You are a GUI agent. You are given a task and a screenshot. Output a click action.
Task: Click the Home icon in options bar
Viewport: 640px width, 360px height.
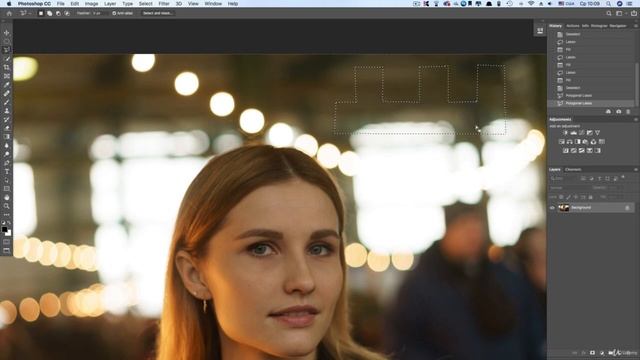pyautogui.click(x=9, y=13)
